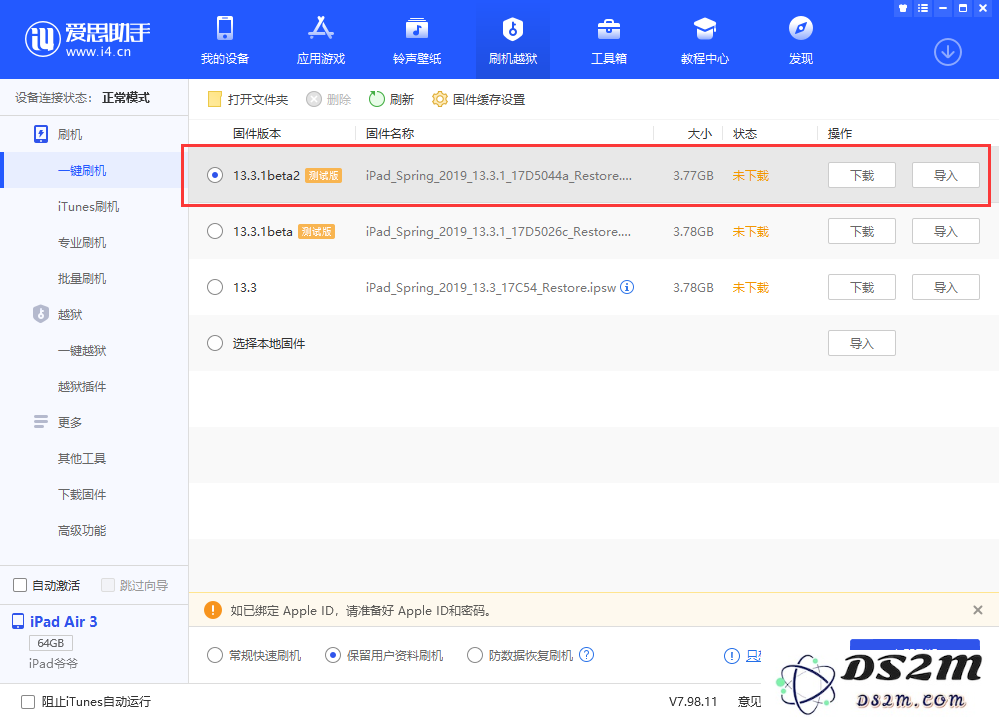
Task: Open 批量刷机 in sidebar
Action: tap(82, 278)
